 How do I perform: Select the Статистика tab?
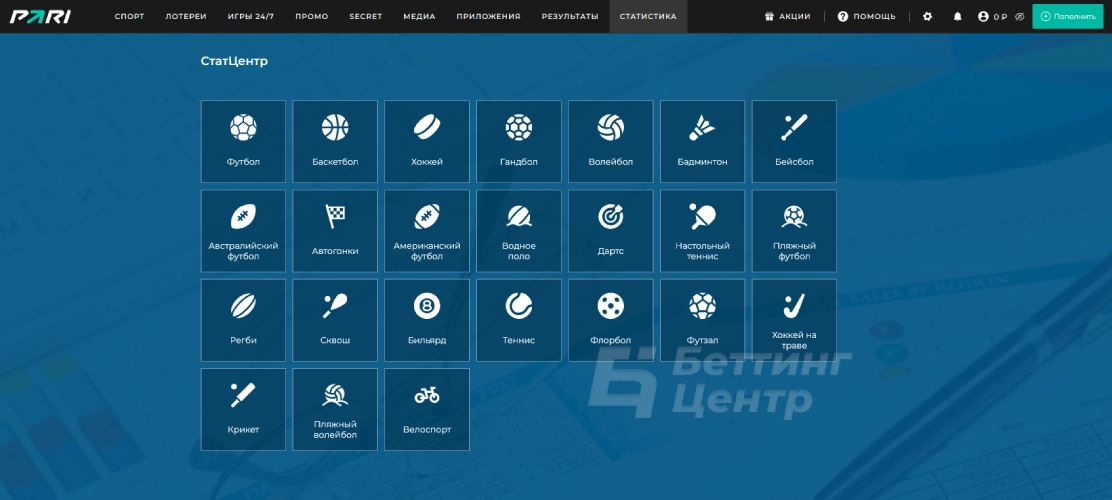click(648, 16)
